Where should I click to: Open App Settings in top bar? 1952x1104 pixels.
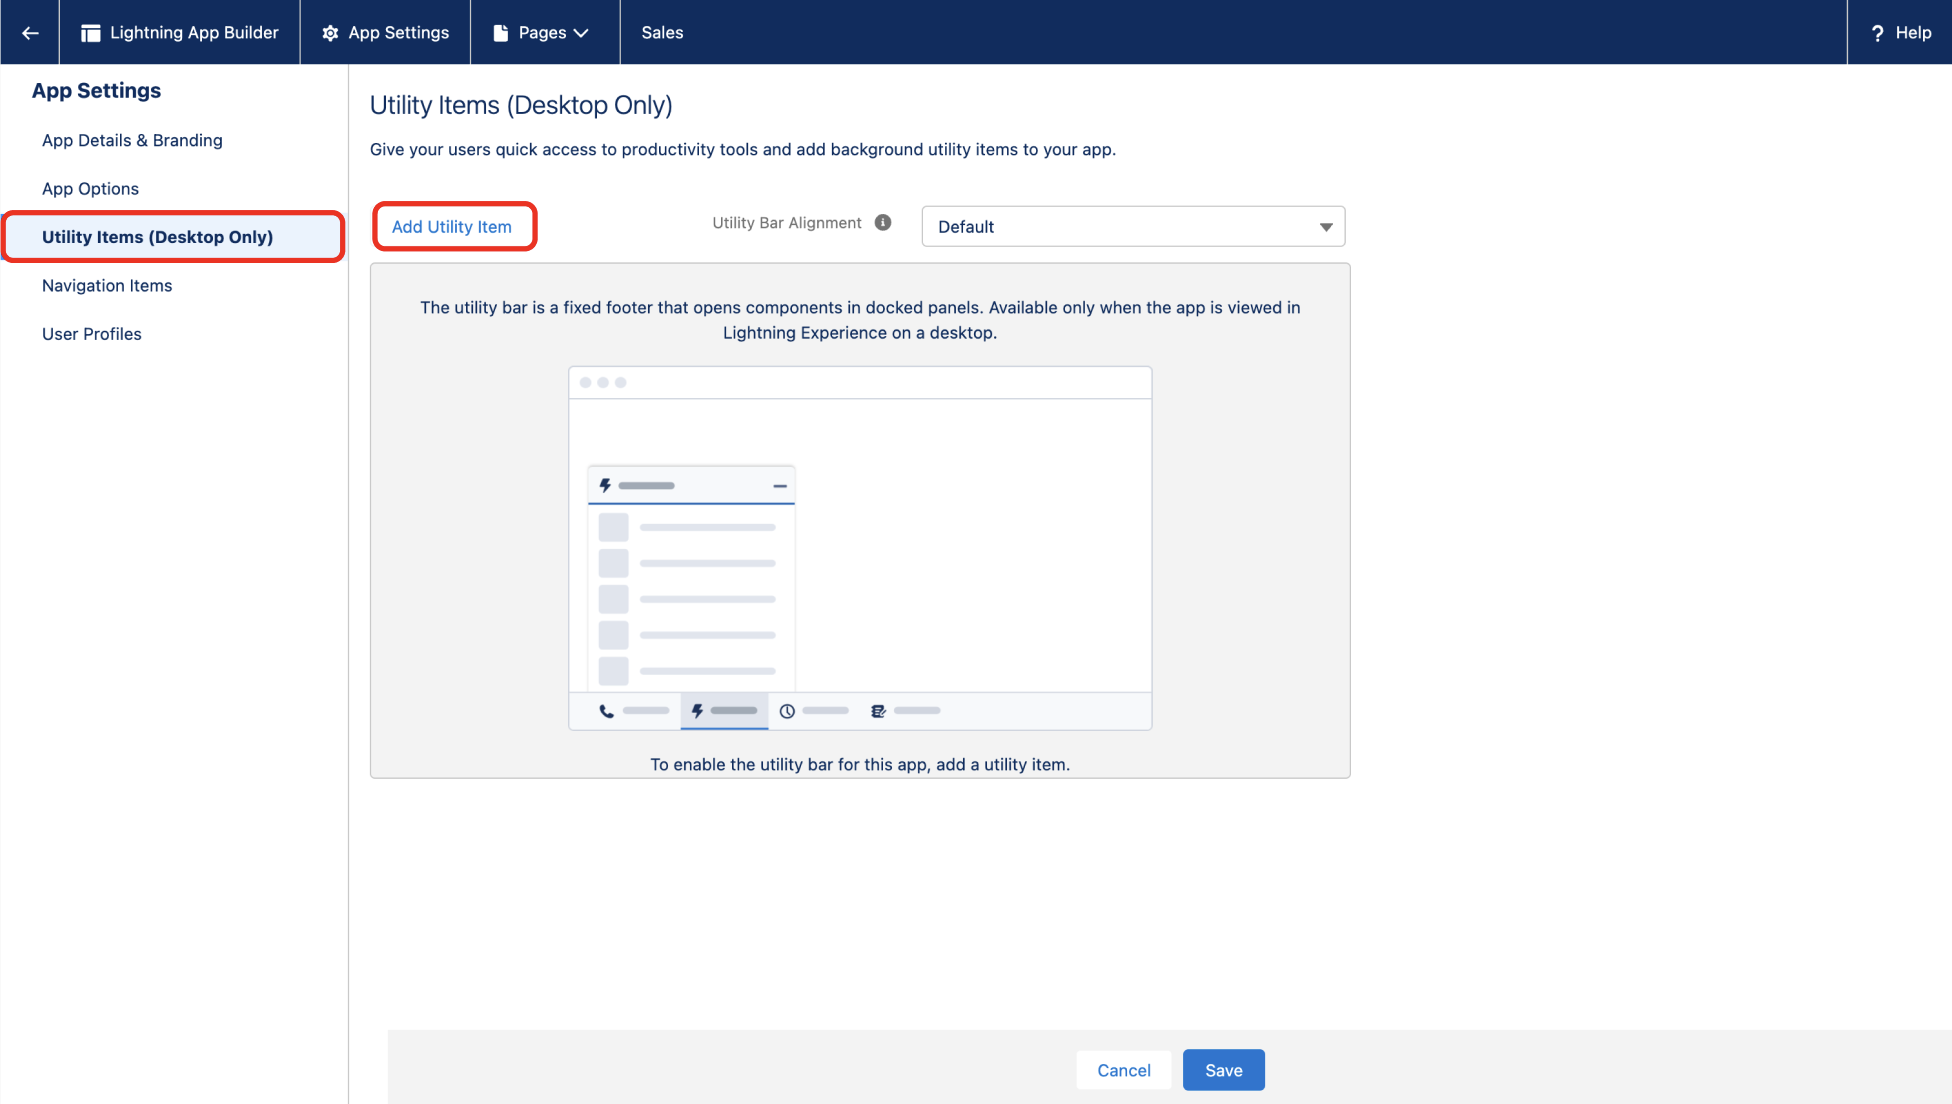click(x=386, y=33)
